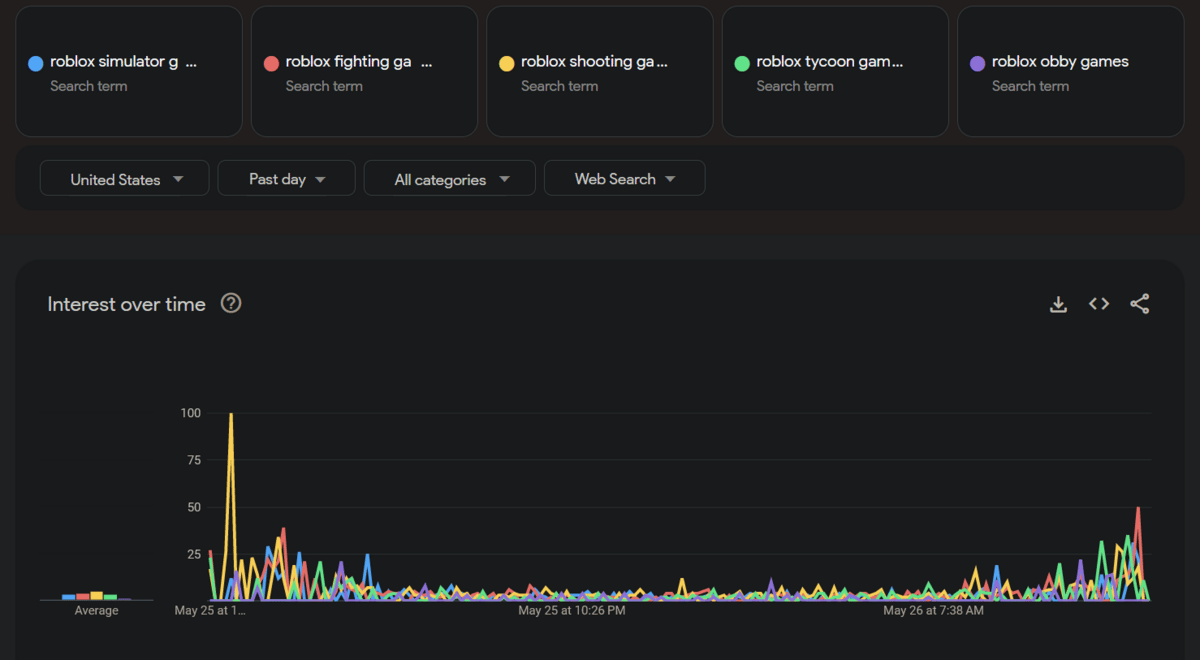The image size is (1200, 660).
Task: Open the Web Search type dropdown
Action: pos(625,179)
